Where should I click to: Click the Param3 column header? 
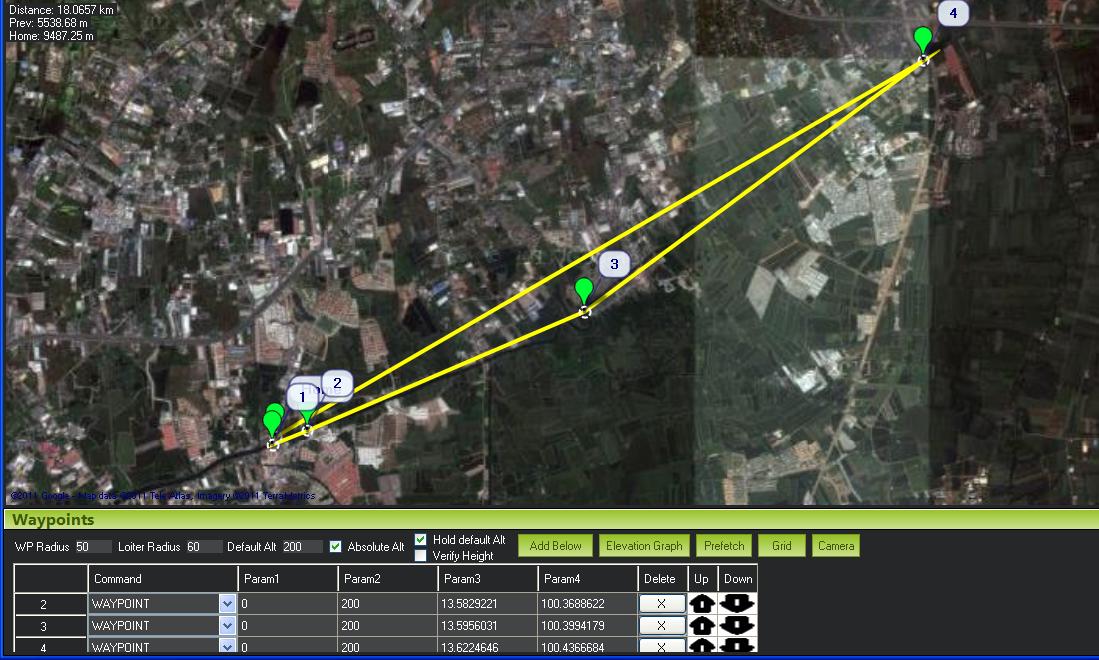click(x=487, y=579)
